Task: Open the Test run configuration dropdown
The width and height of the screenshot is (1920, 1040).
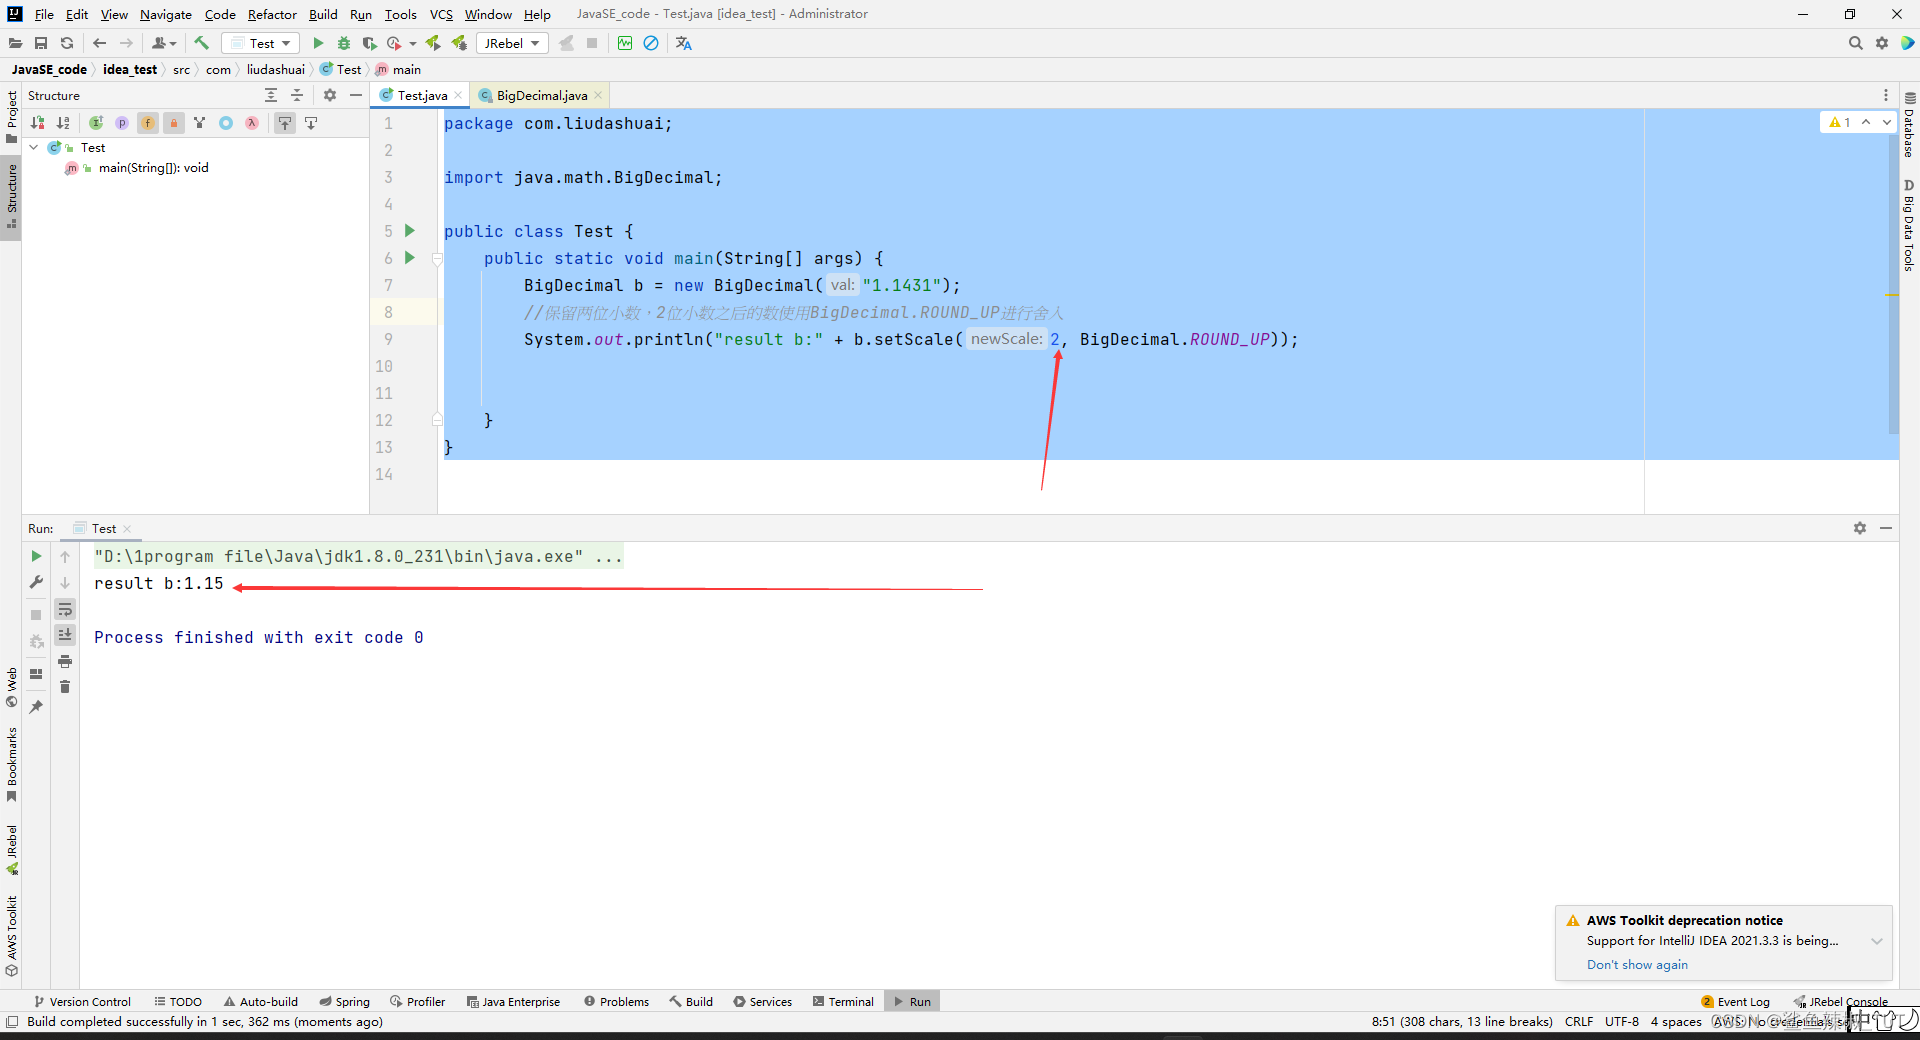Action: 260,43
